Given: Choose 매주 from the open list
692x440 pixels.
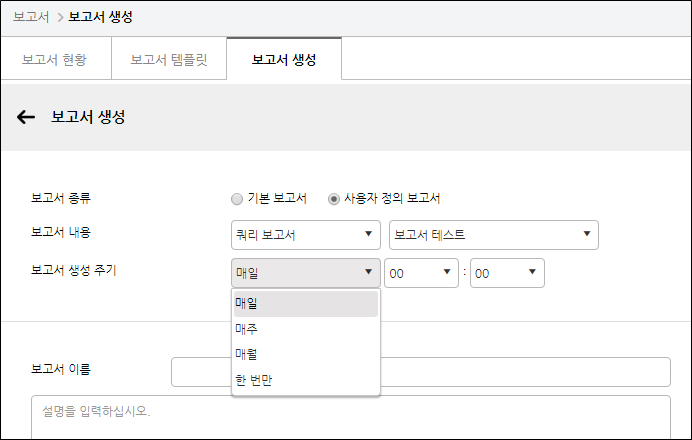Looking at the screenshot, I should click(x=305, y=329).
